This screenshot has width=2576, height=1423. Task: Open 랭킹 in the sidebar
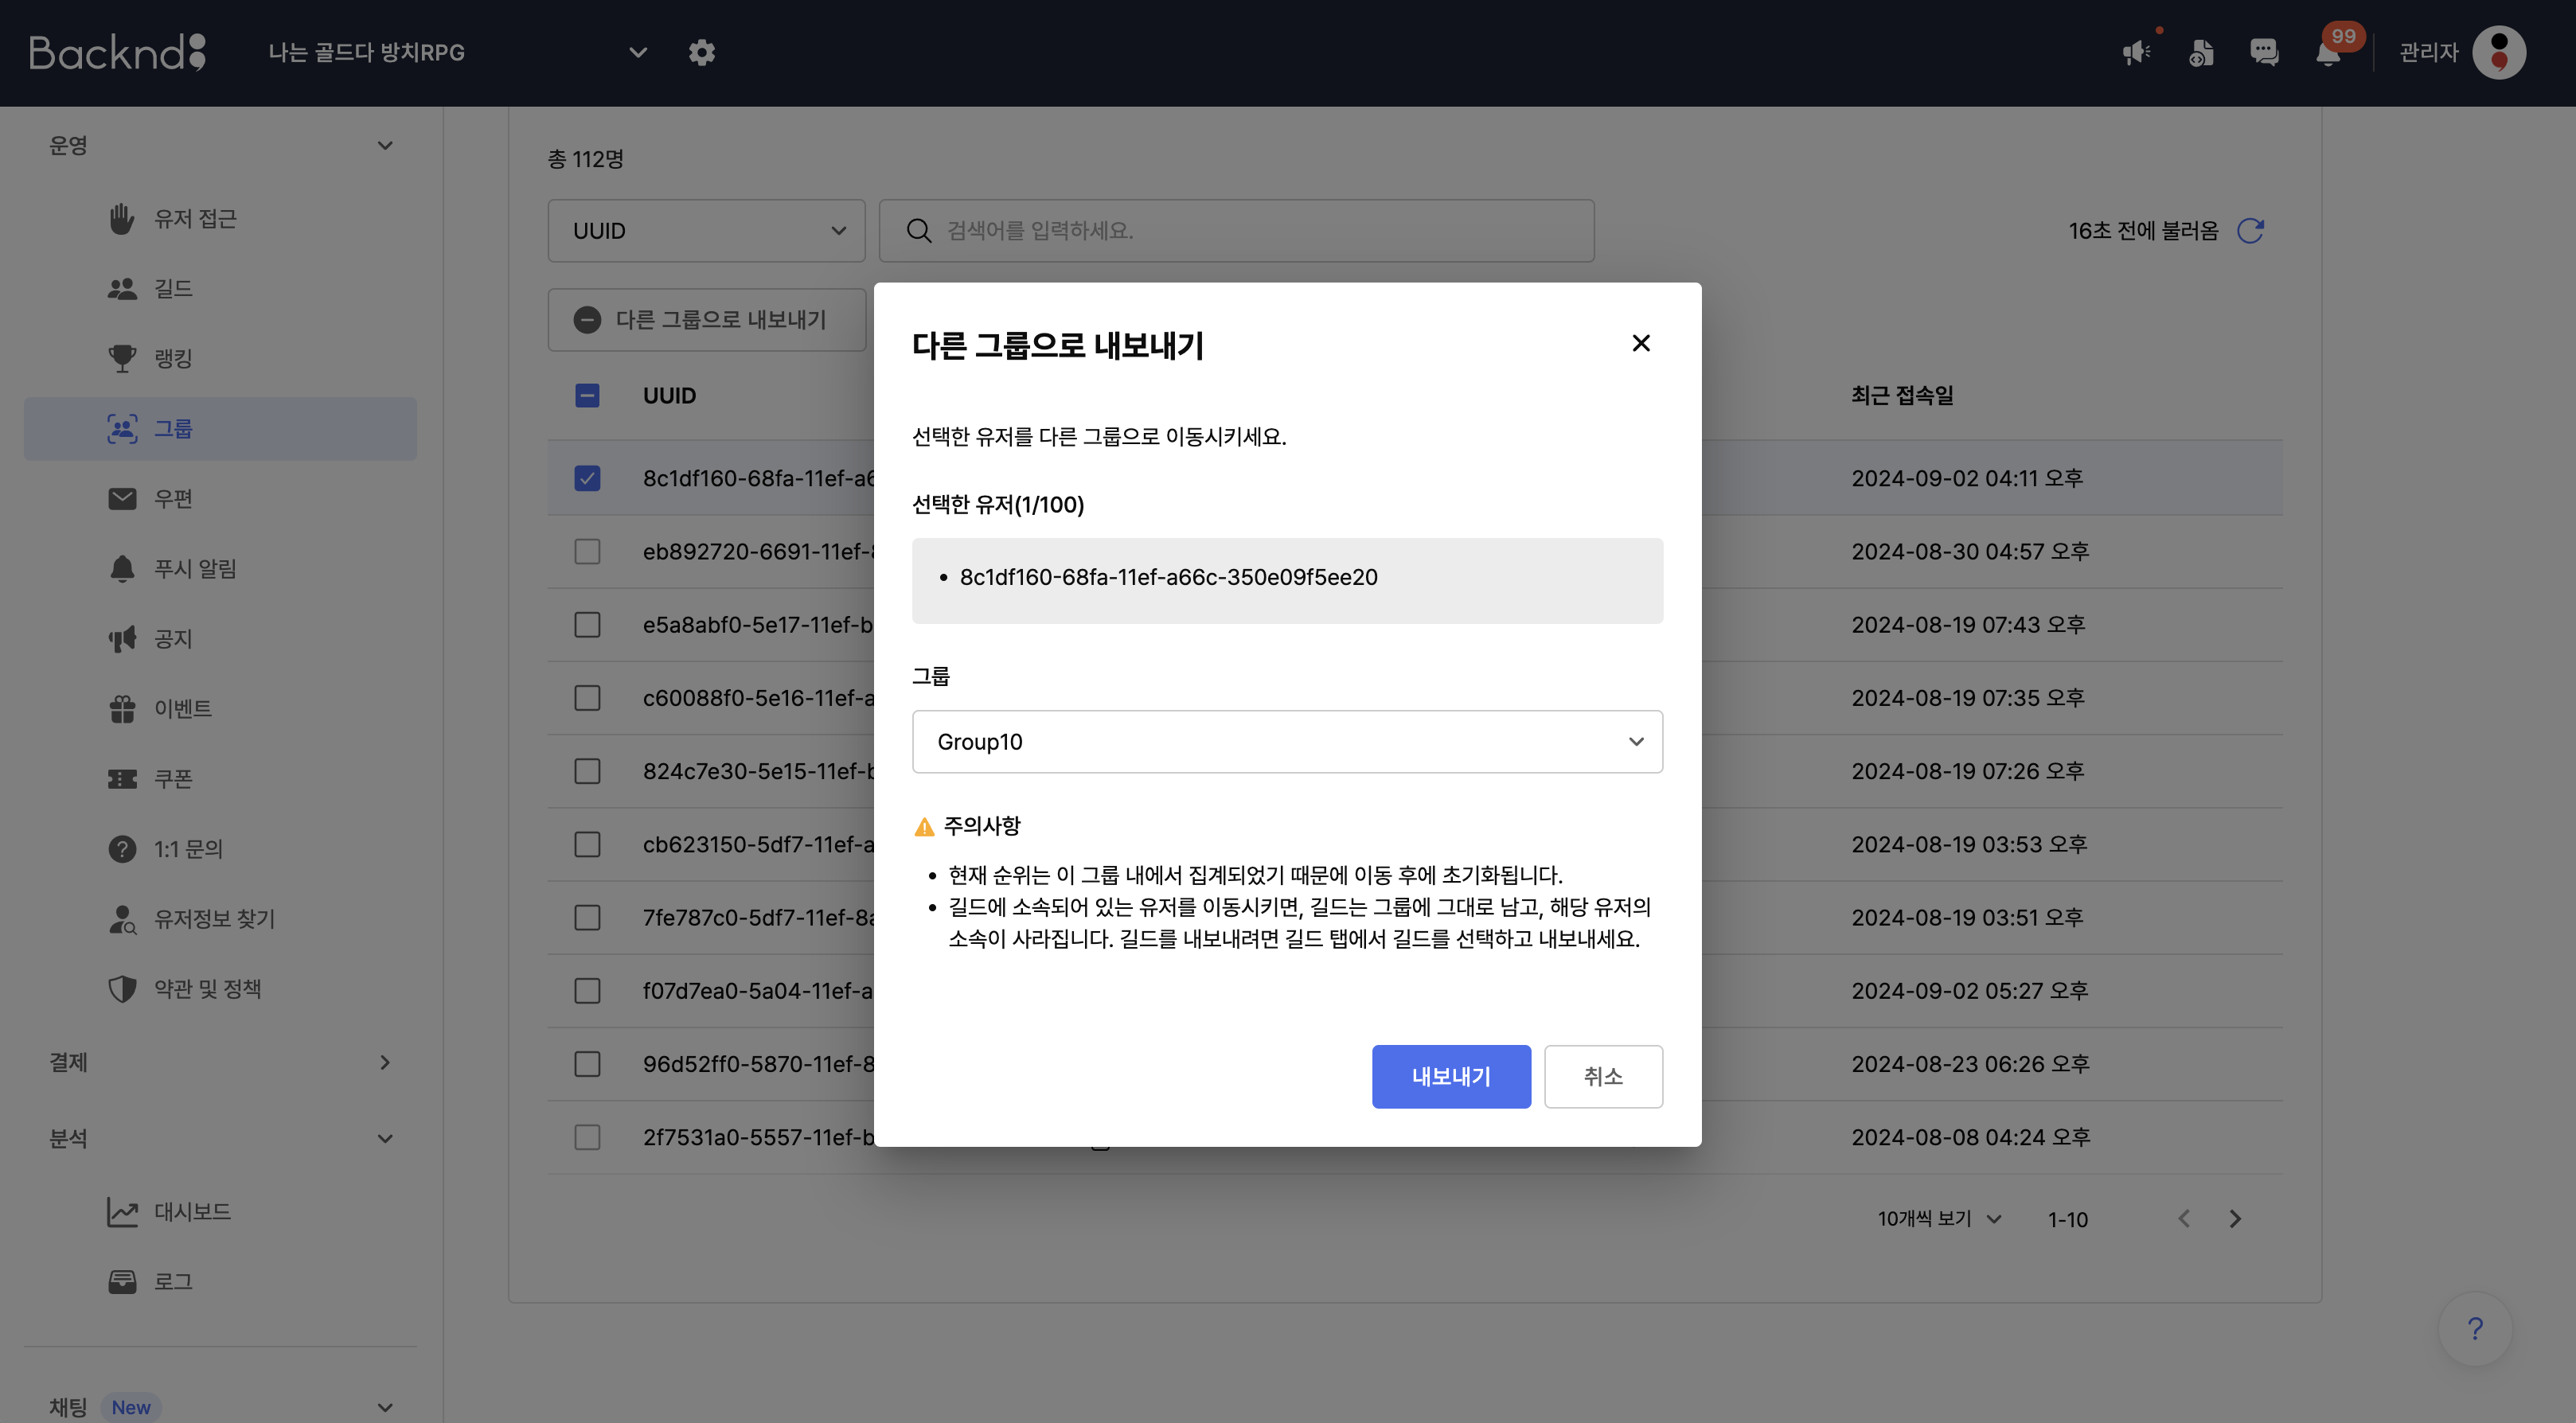tap(220, 359)
